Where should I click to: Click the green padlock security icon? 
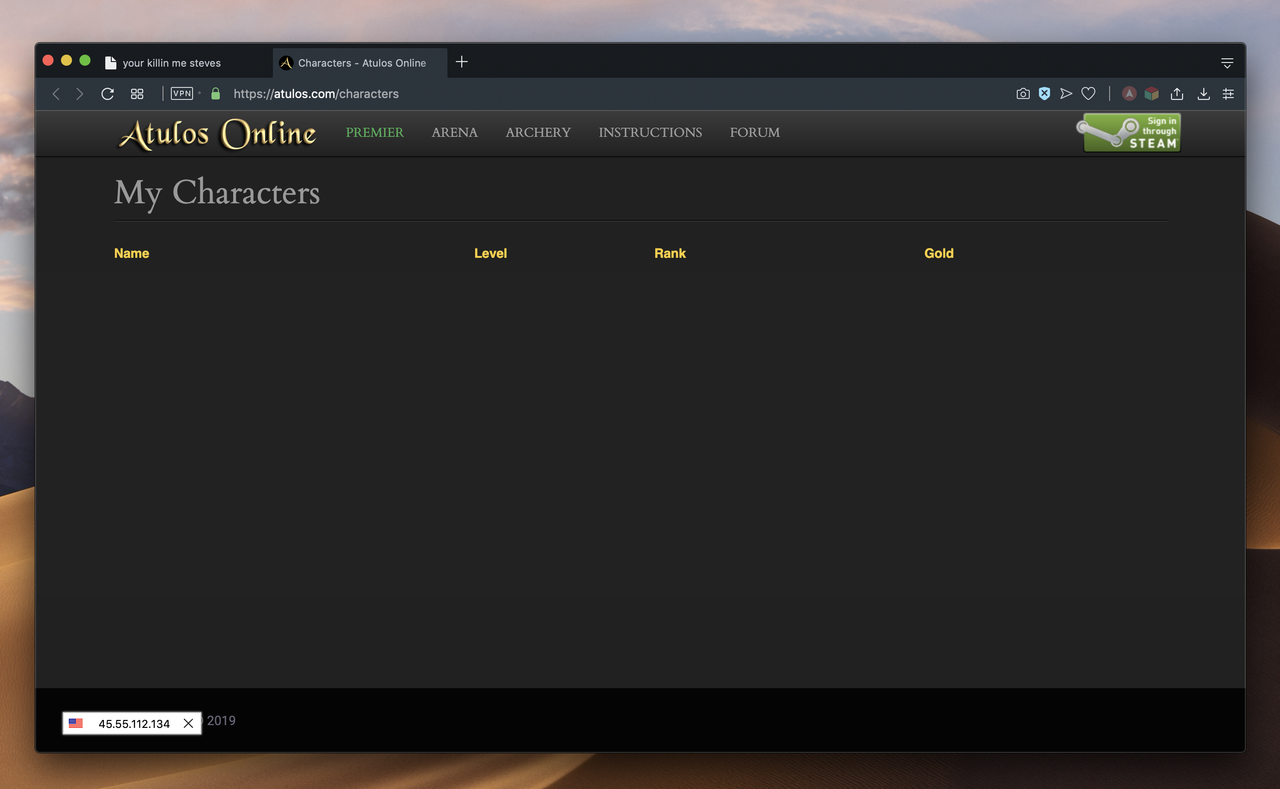tap(215, 93)
